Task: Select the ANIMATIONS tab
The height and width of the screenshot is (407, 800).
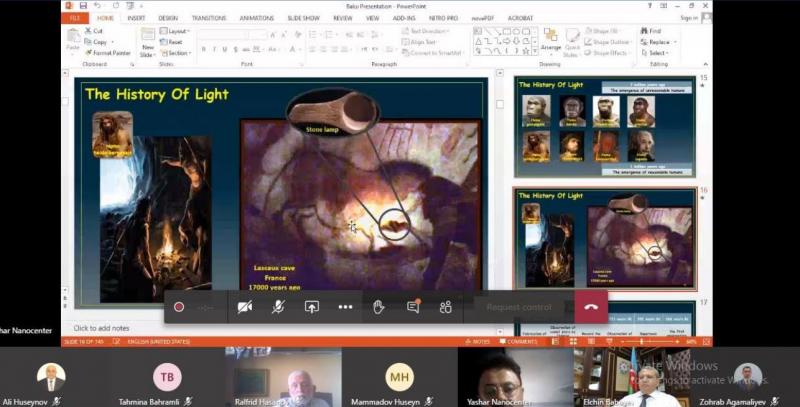Action: click(x=257, y=18)
